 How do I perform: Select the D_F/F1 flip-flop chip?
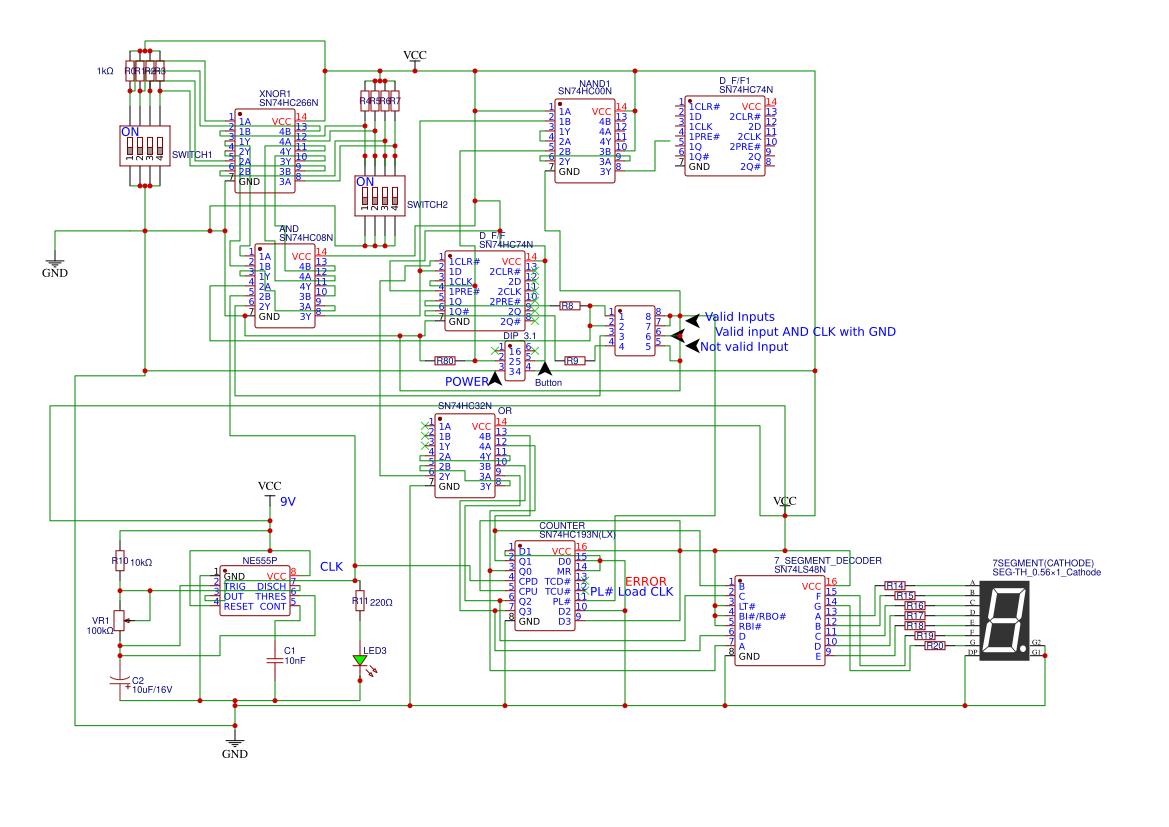click(724, 136)
